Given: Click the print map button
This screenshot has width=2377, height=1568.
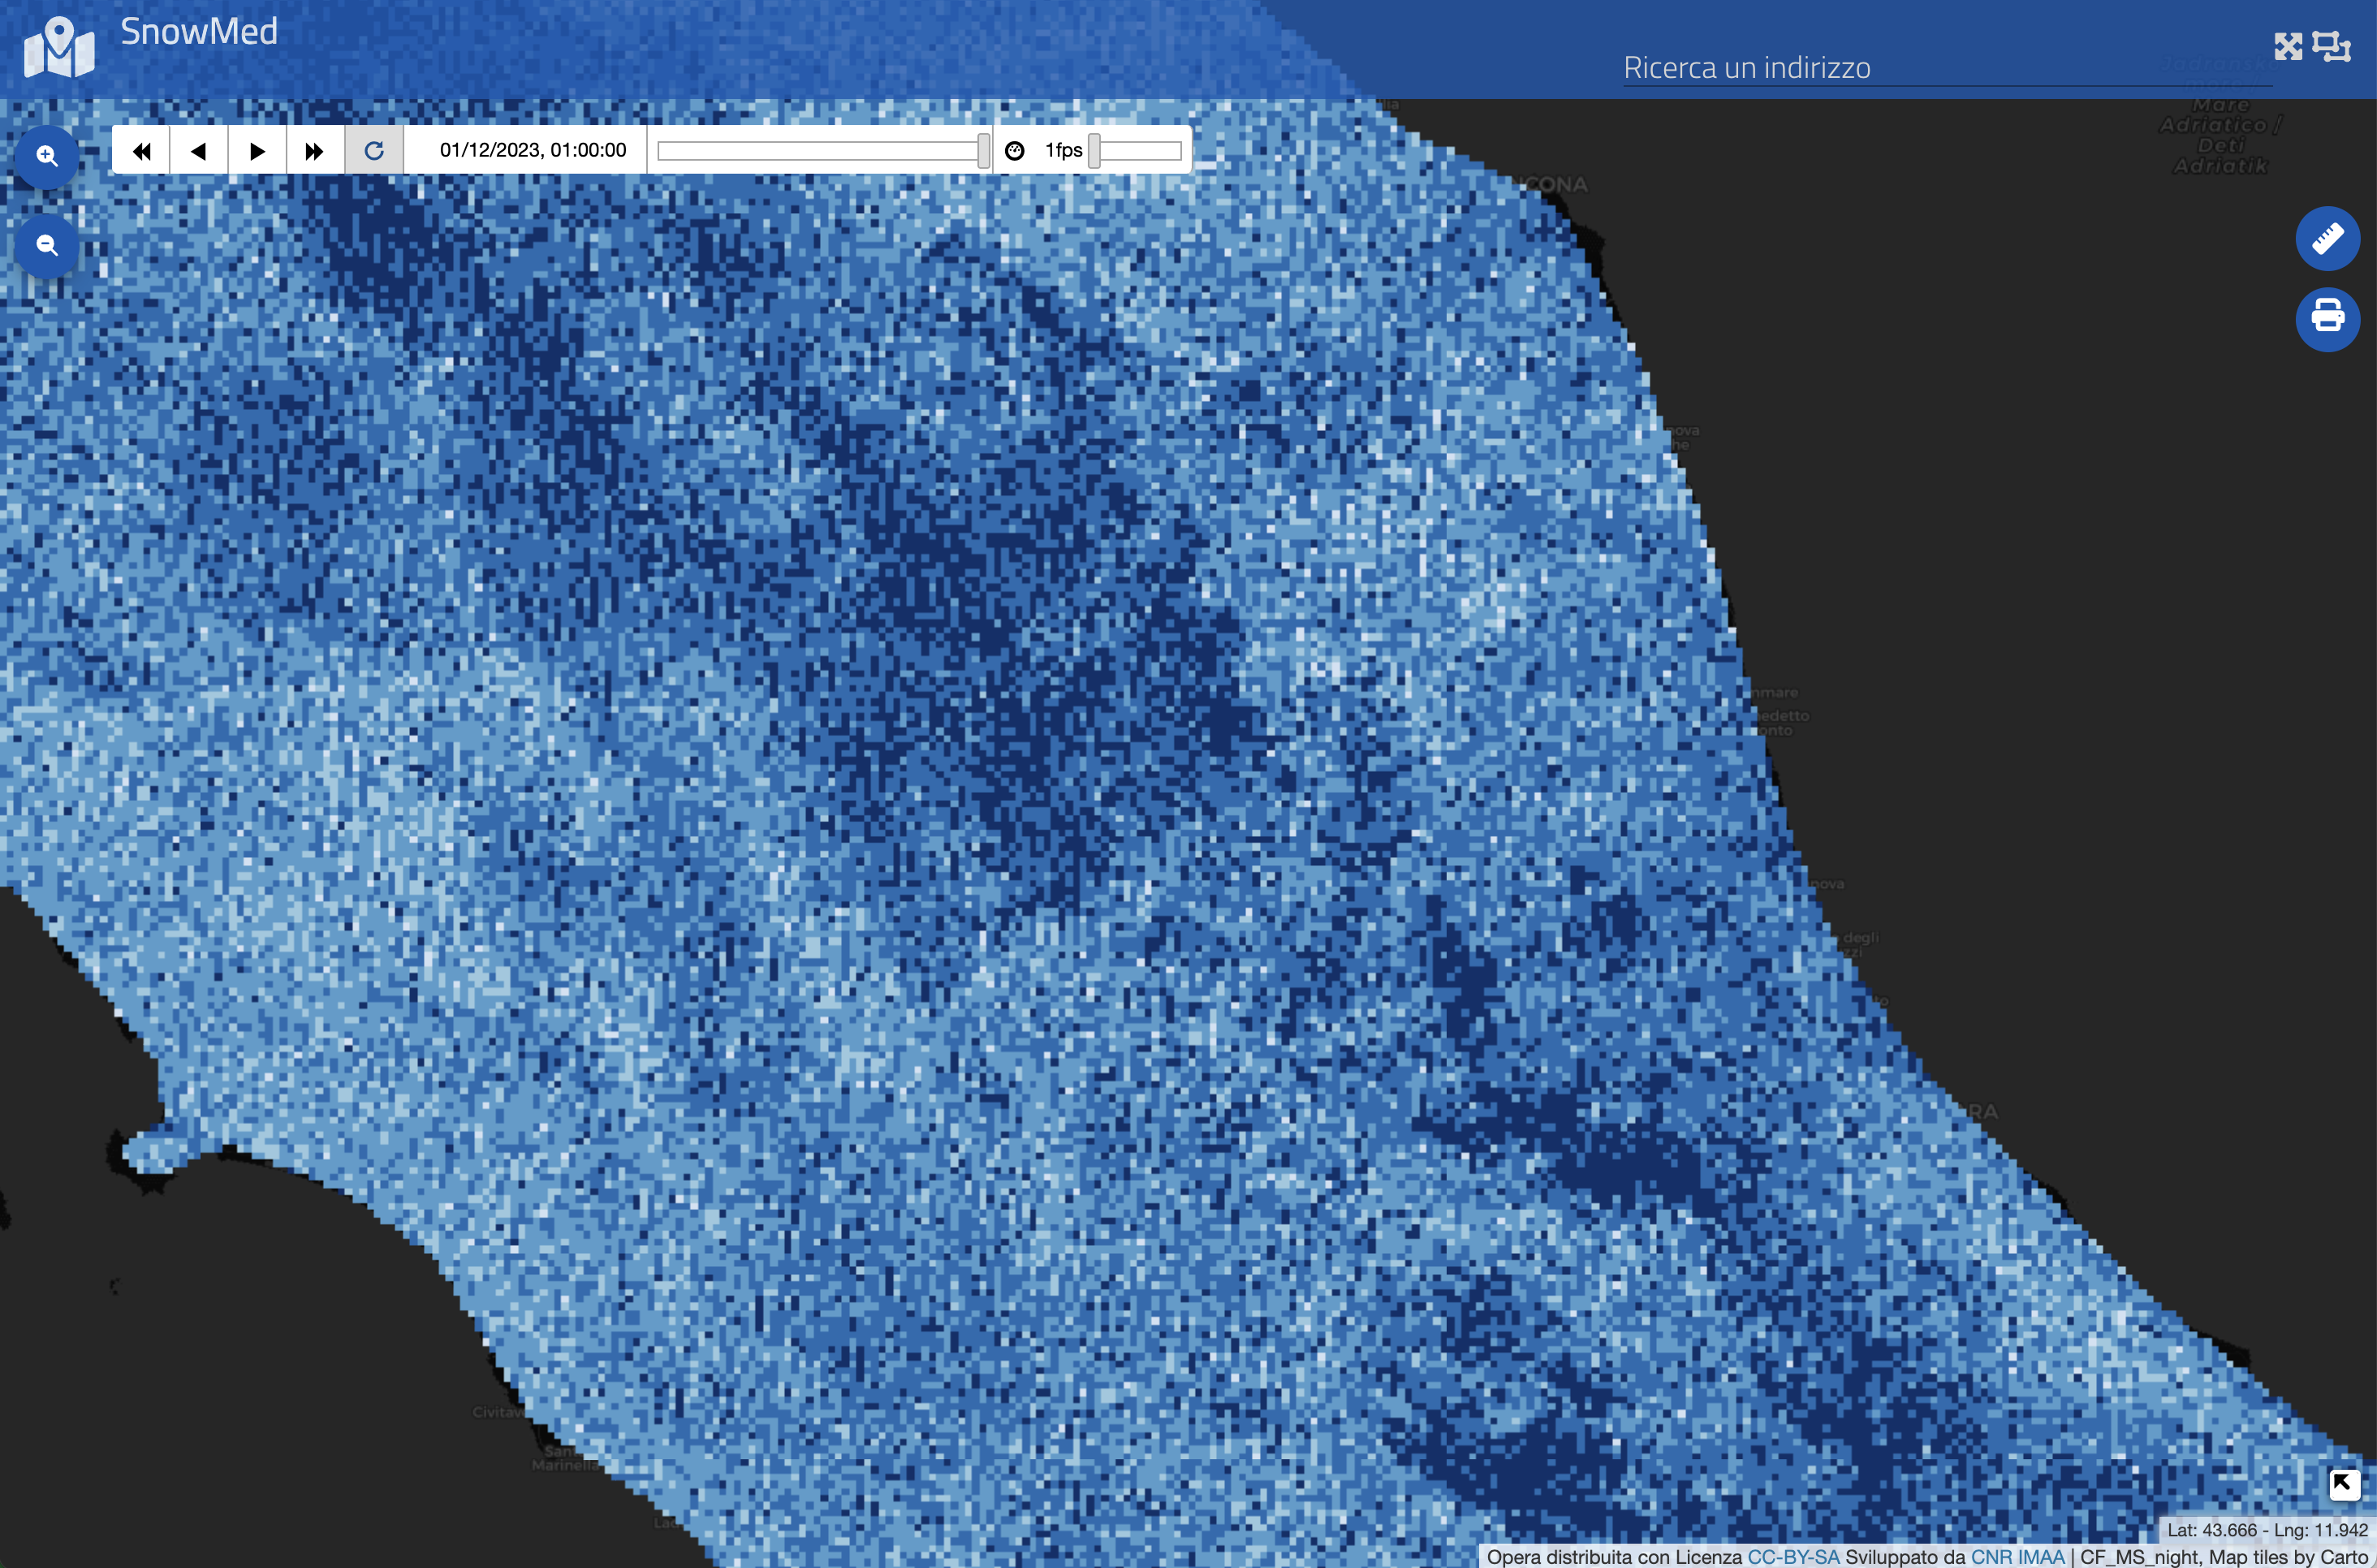Looking at the screenshot, I should [2327, 319].
